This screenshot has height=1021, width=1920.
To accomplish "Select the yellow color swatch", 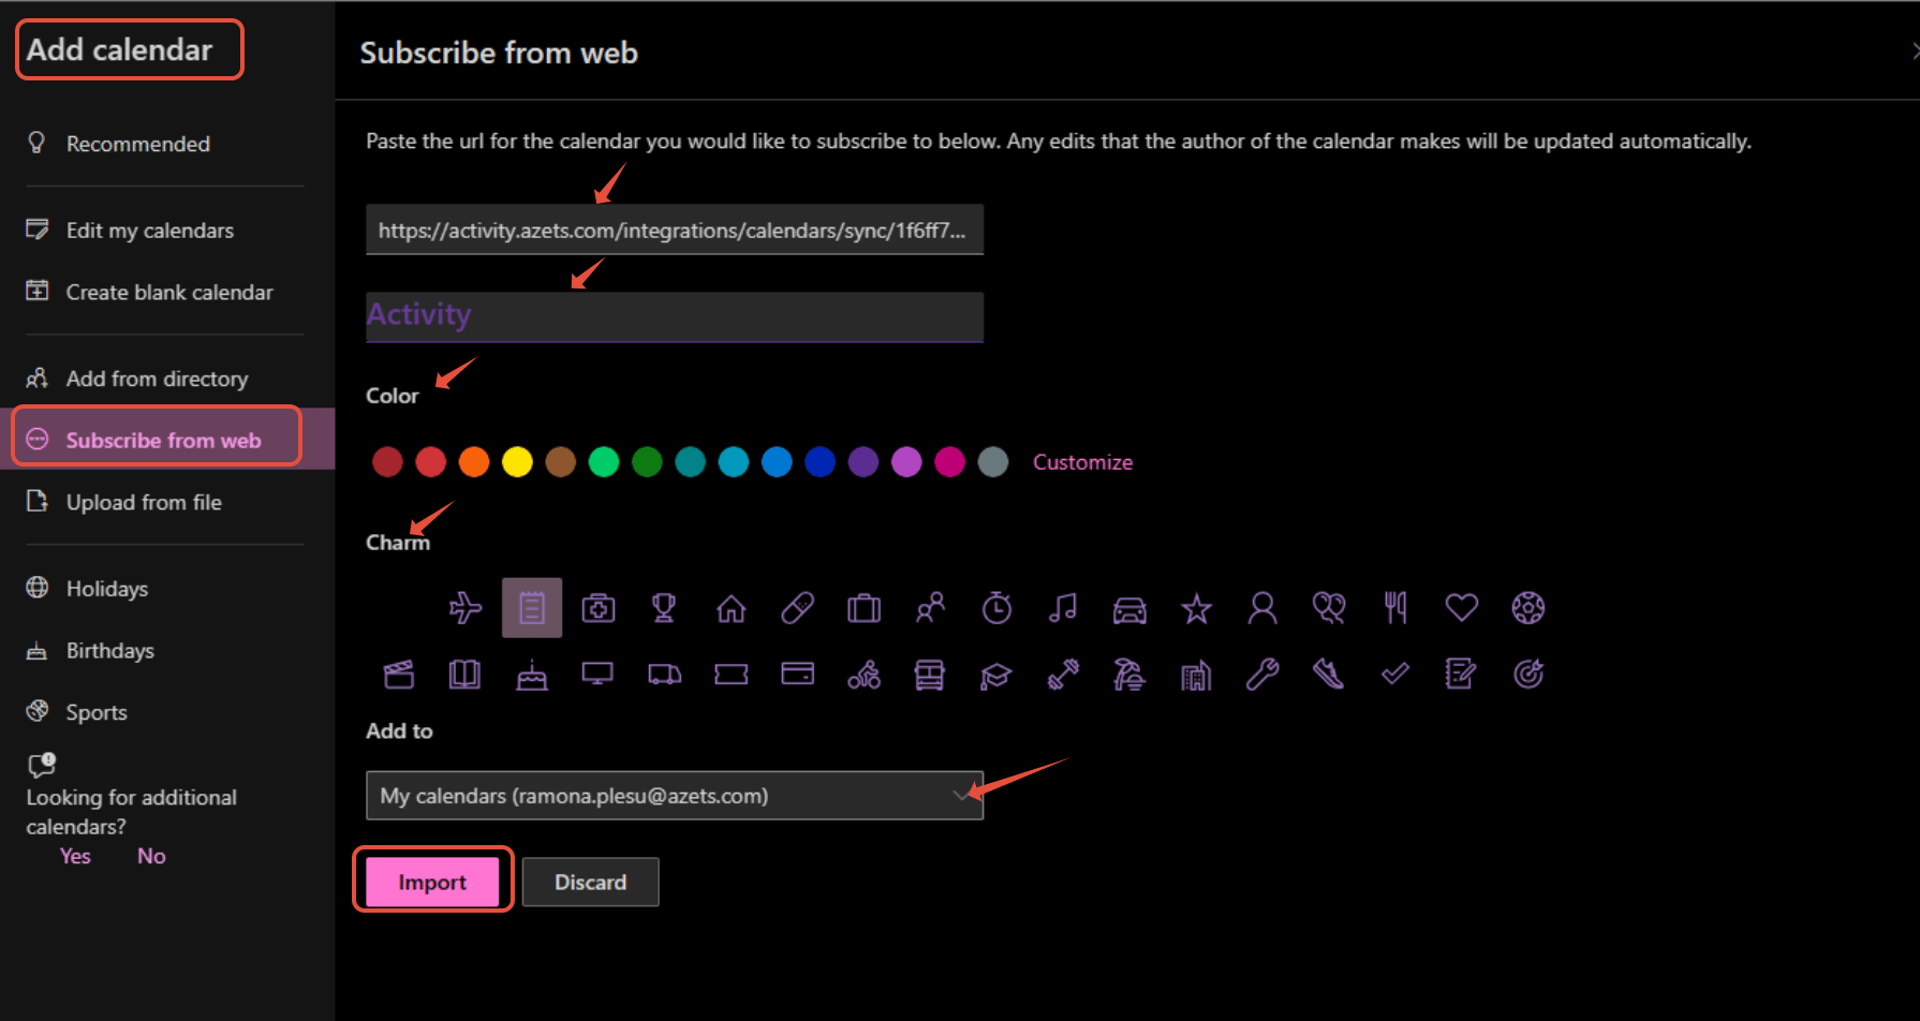I will tap(517, 462).
